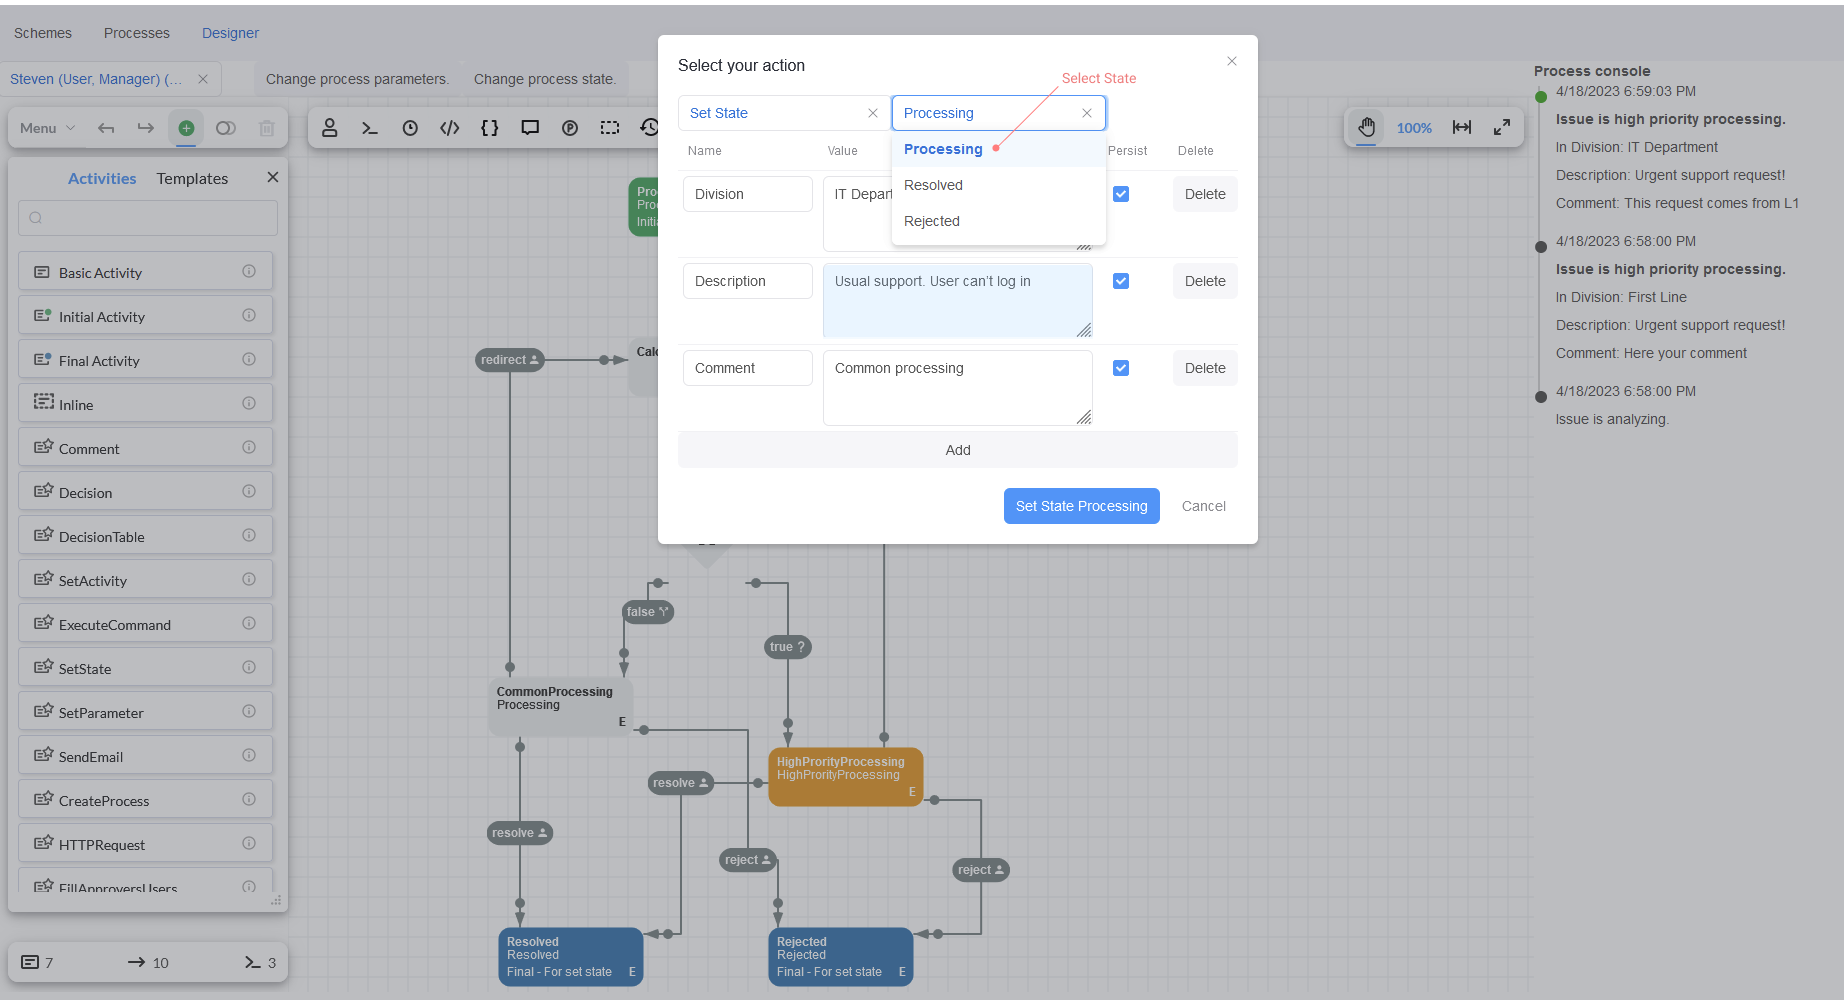
Task: Select the HighProrityProcessing activity node
Action: tap(846, 777)
